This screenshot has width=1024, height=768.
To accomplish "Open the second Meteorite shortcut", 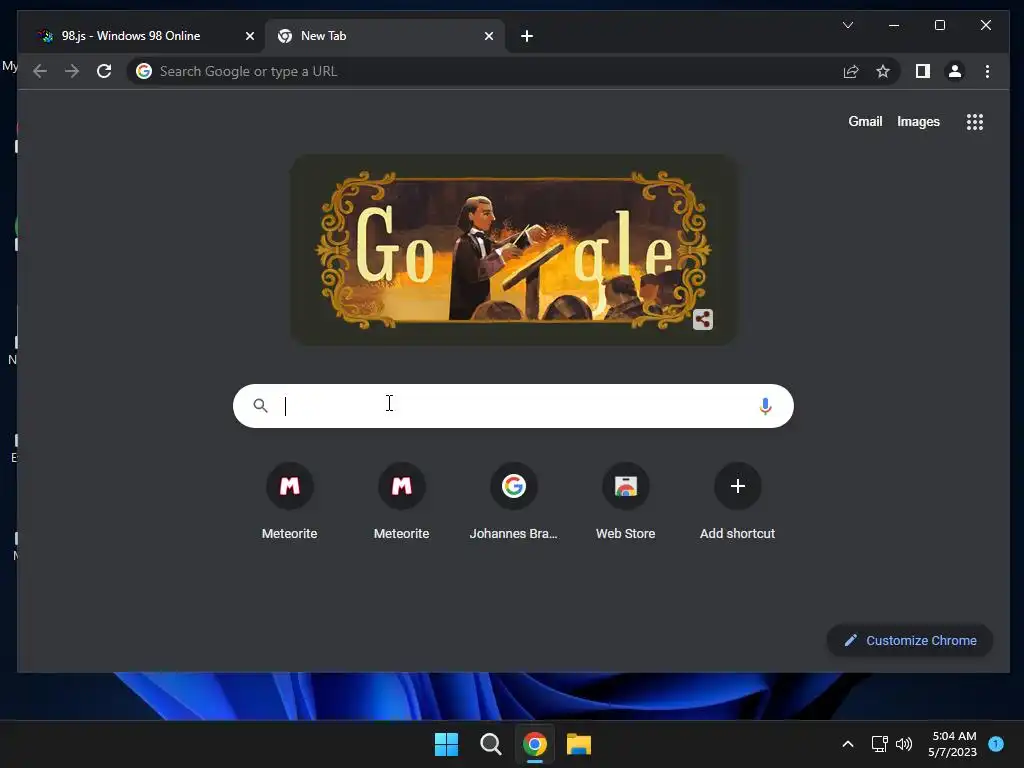I will 401,501.
